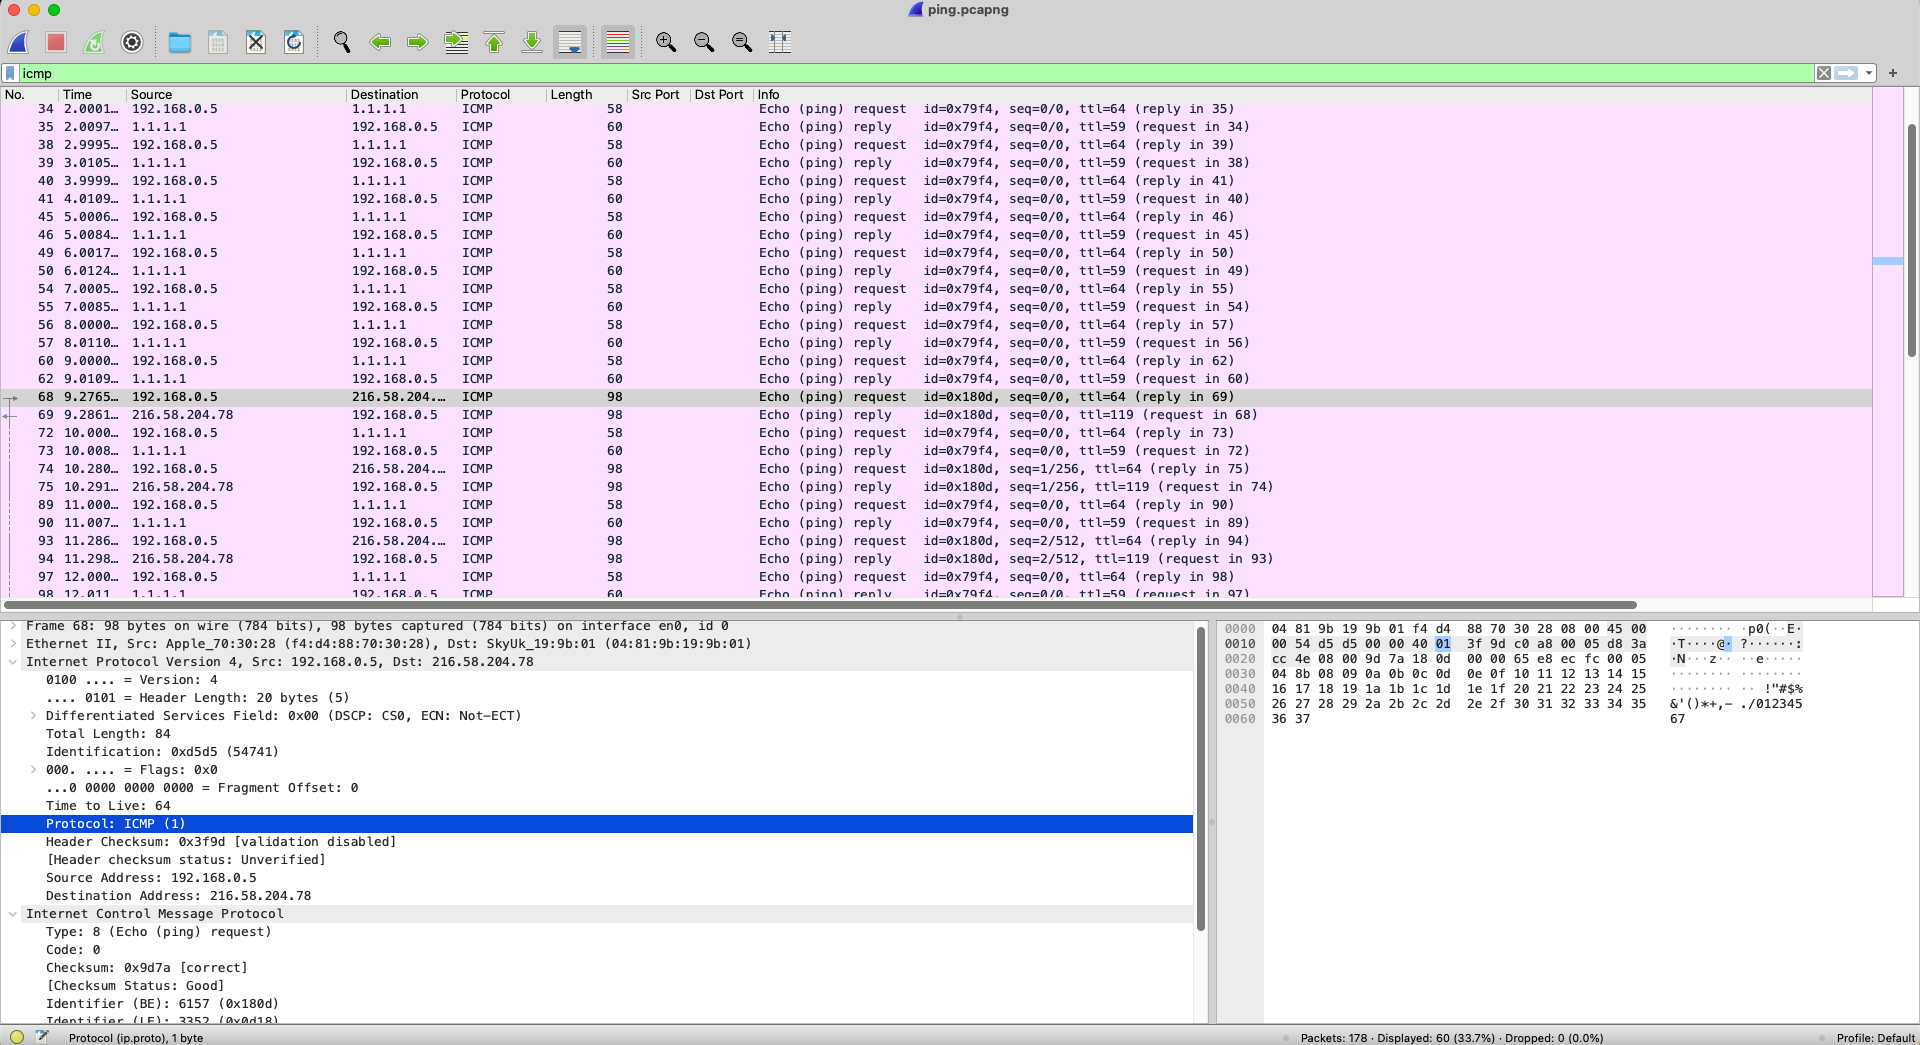This screenshot has width=1920, height=1045.
Task: Click Profile: Default in the status bar
Action: (1878, 1037)
